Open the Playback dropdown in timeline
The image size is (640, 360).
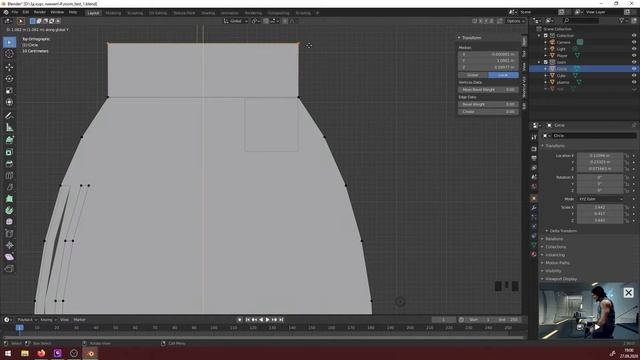[27, 320]
